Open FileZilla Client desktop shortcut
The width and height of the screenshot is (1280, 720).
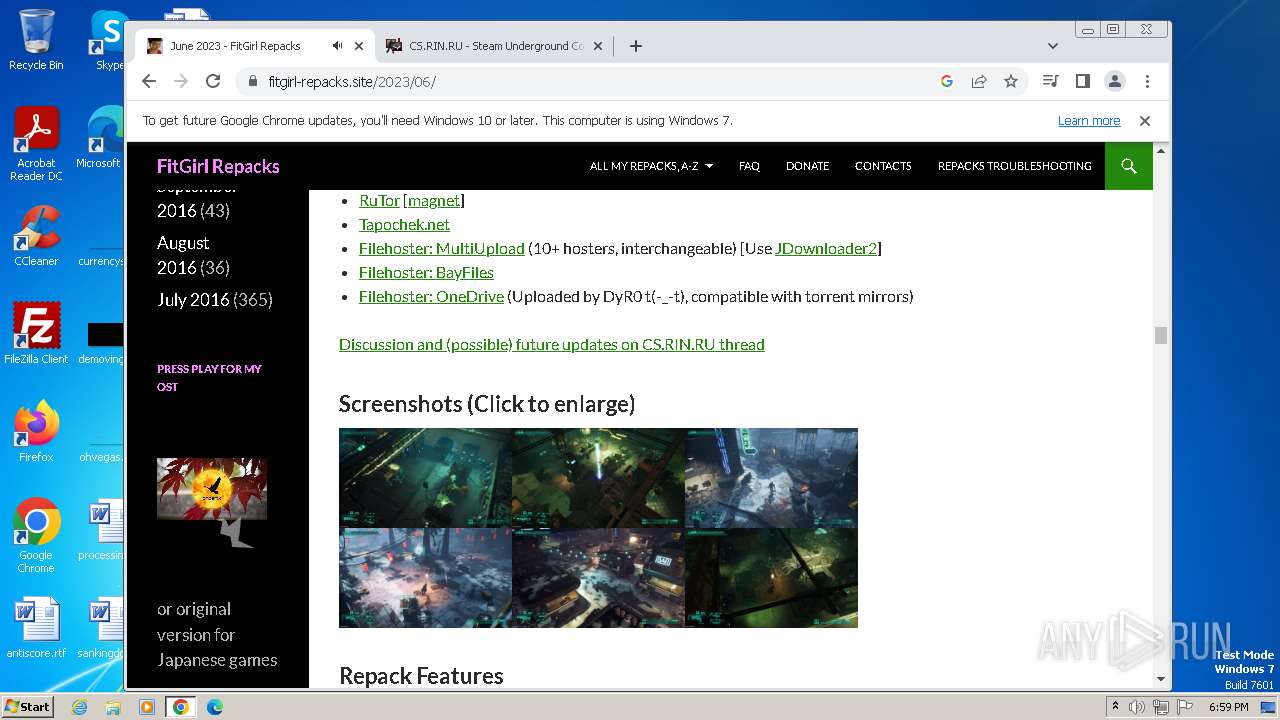coord(36,333)
